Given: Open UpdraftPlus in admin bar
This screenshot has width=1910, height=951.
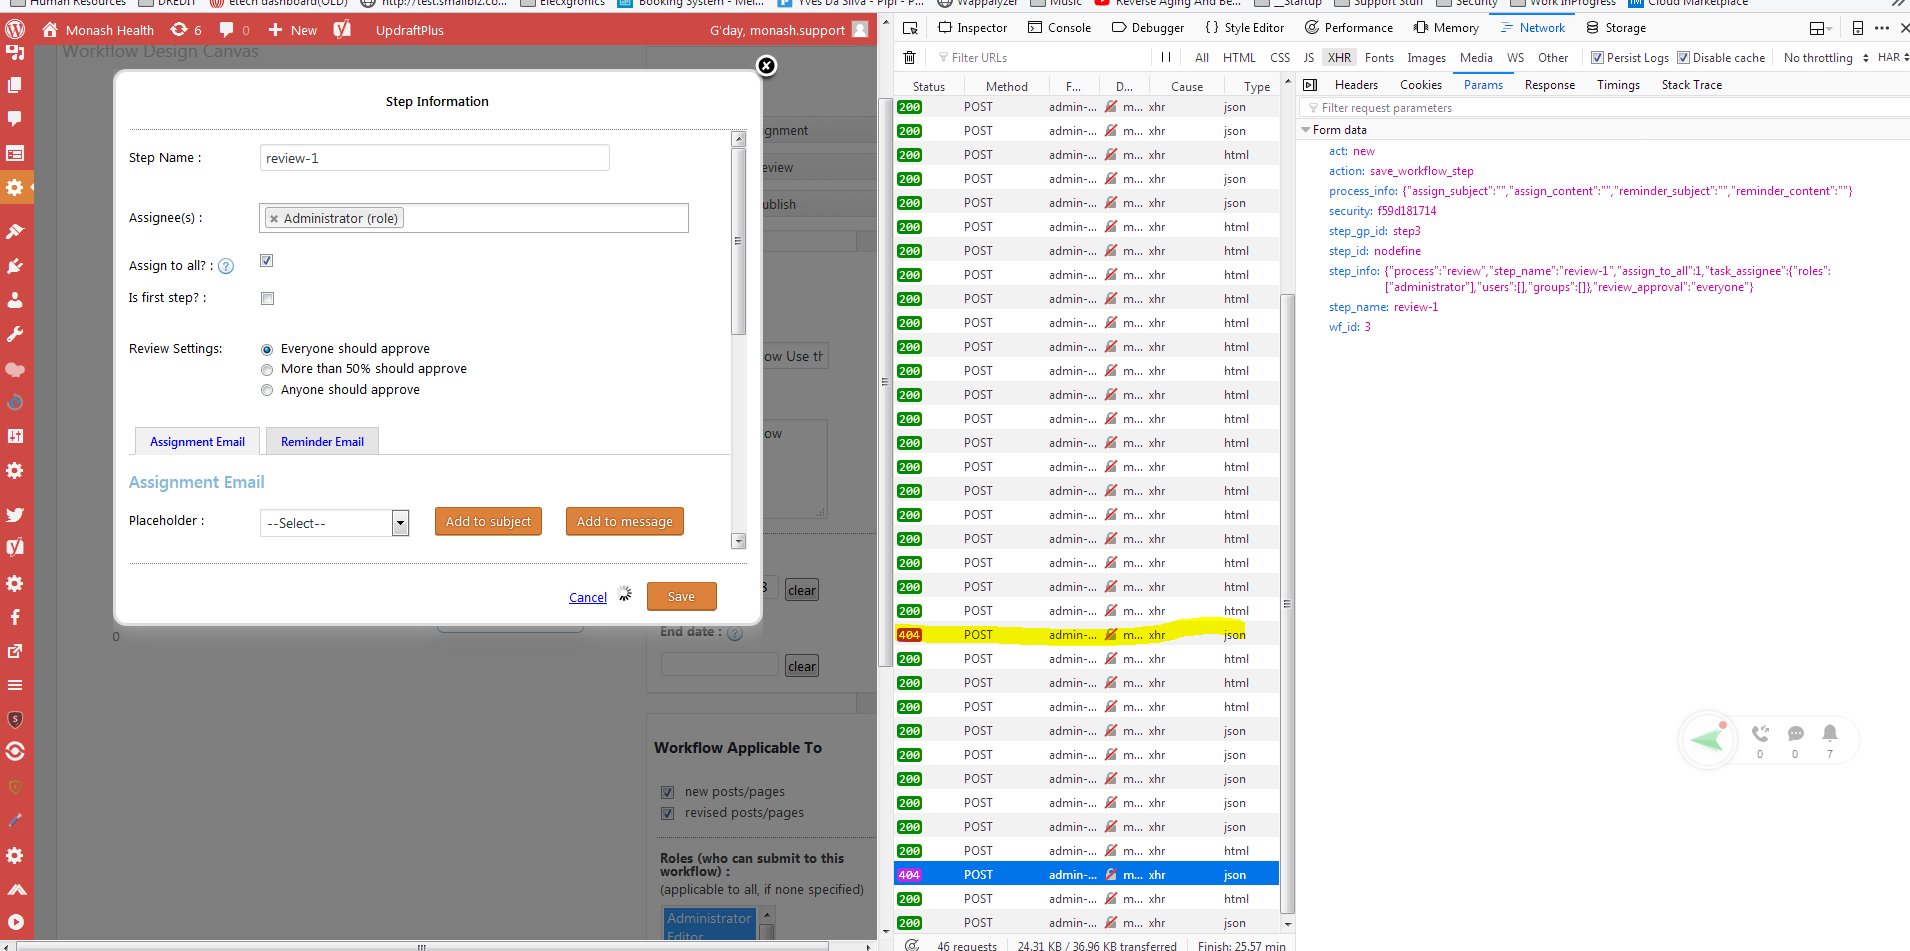Looking at the screenshot, I should [410, 30].
